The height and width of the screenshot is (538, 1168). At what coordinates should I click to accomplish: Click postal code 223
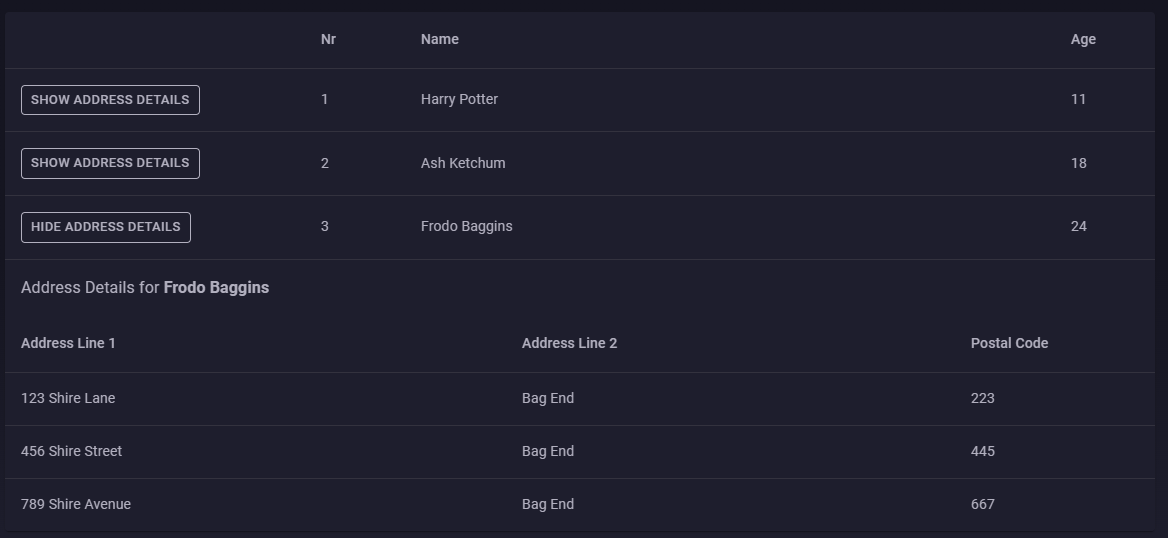[983, 399]
